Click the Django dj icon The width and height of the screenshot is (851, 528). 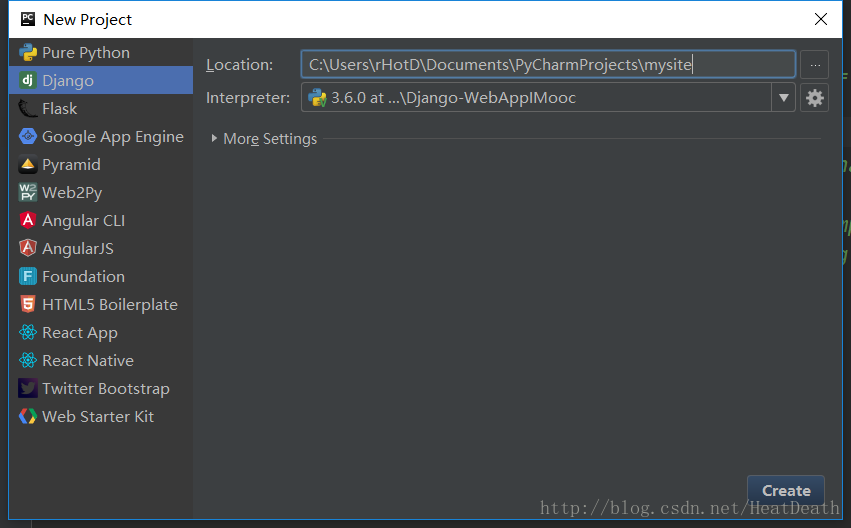point(28,80)
